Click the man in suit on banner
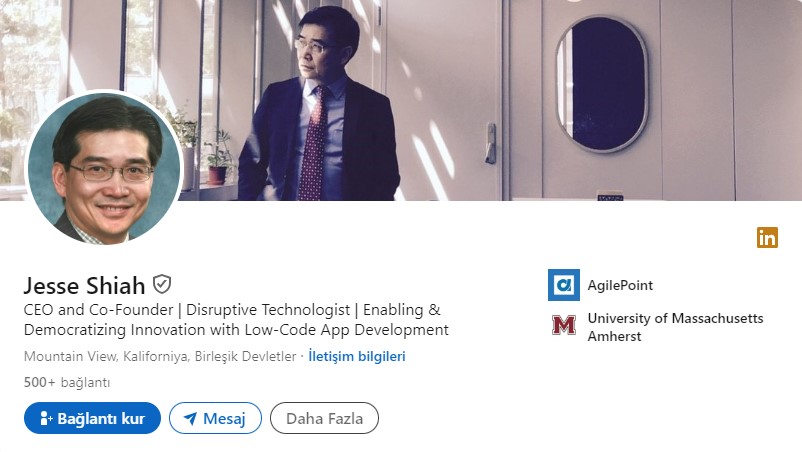Screen dimensions: 802x452 (x=320, y=105)
